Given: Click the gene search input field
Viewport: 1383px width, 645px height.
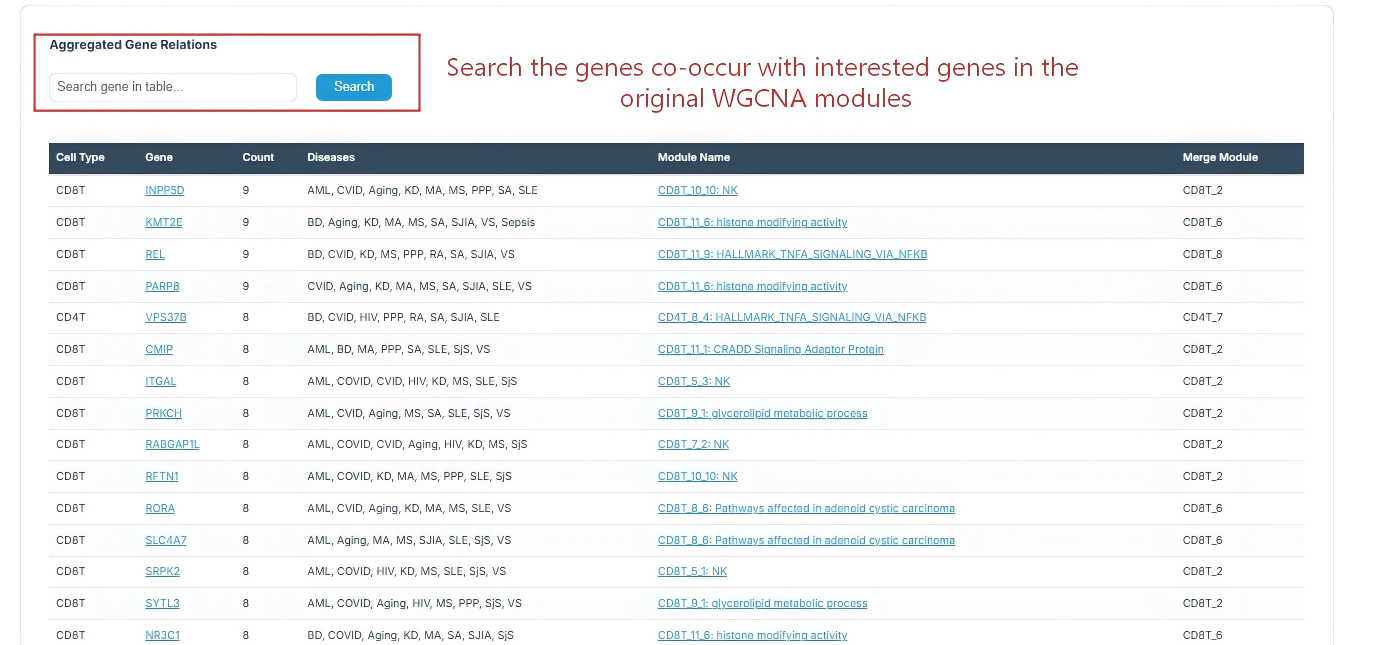Looking at the screenshot, I should tap(171, 87).
